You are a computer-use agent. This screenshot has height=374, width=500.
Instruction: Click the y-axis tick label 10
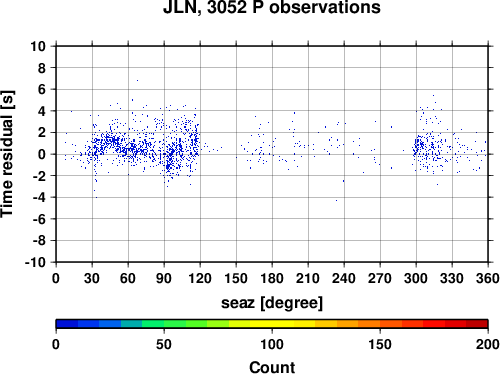point(38,46)
